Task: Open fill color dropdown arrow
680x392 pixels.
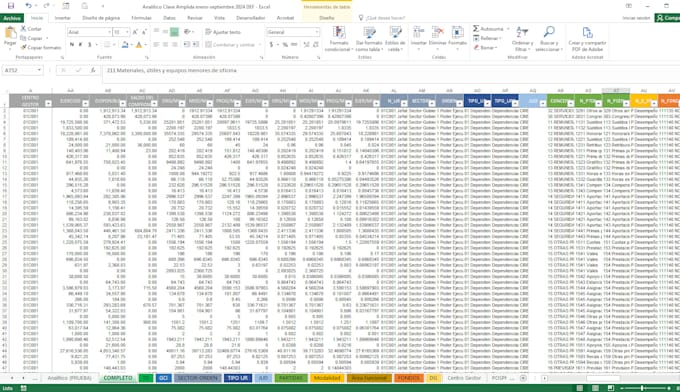Action: click(131, 44)
